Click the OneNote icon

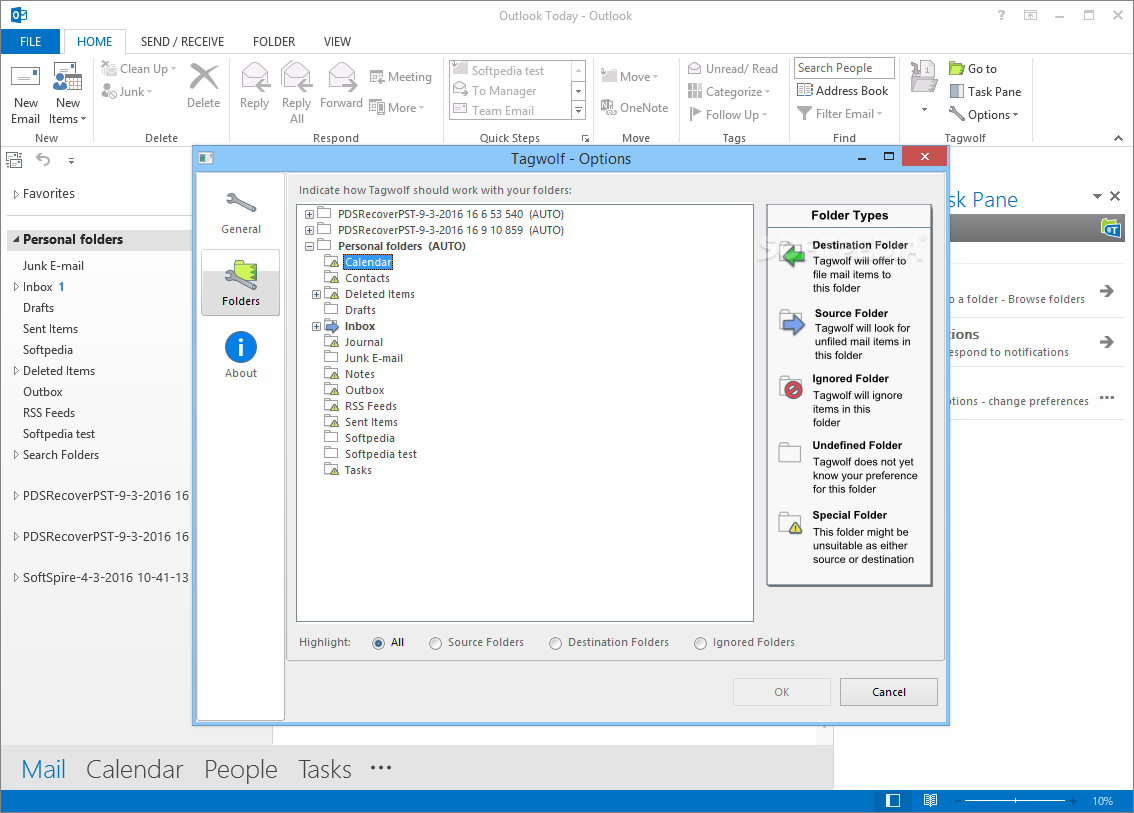[x=608, y=107]
